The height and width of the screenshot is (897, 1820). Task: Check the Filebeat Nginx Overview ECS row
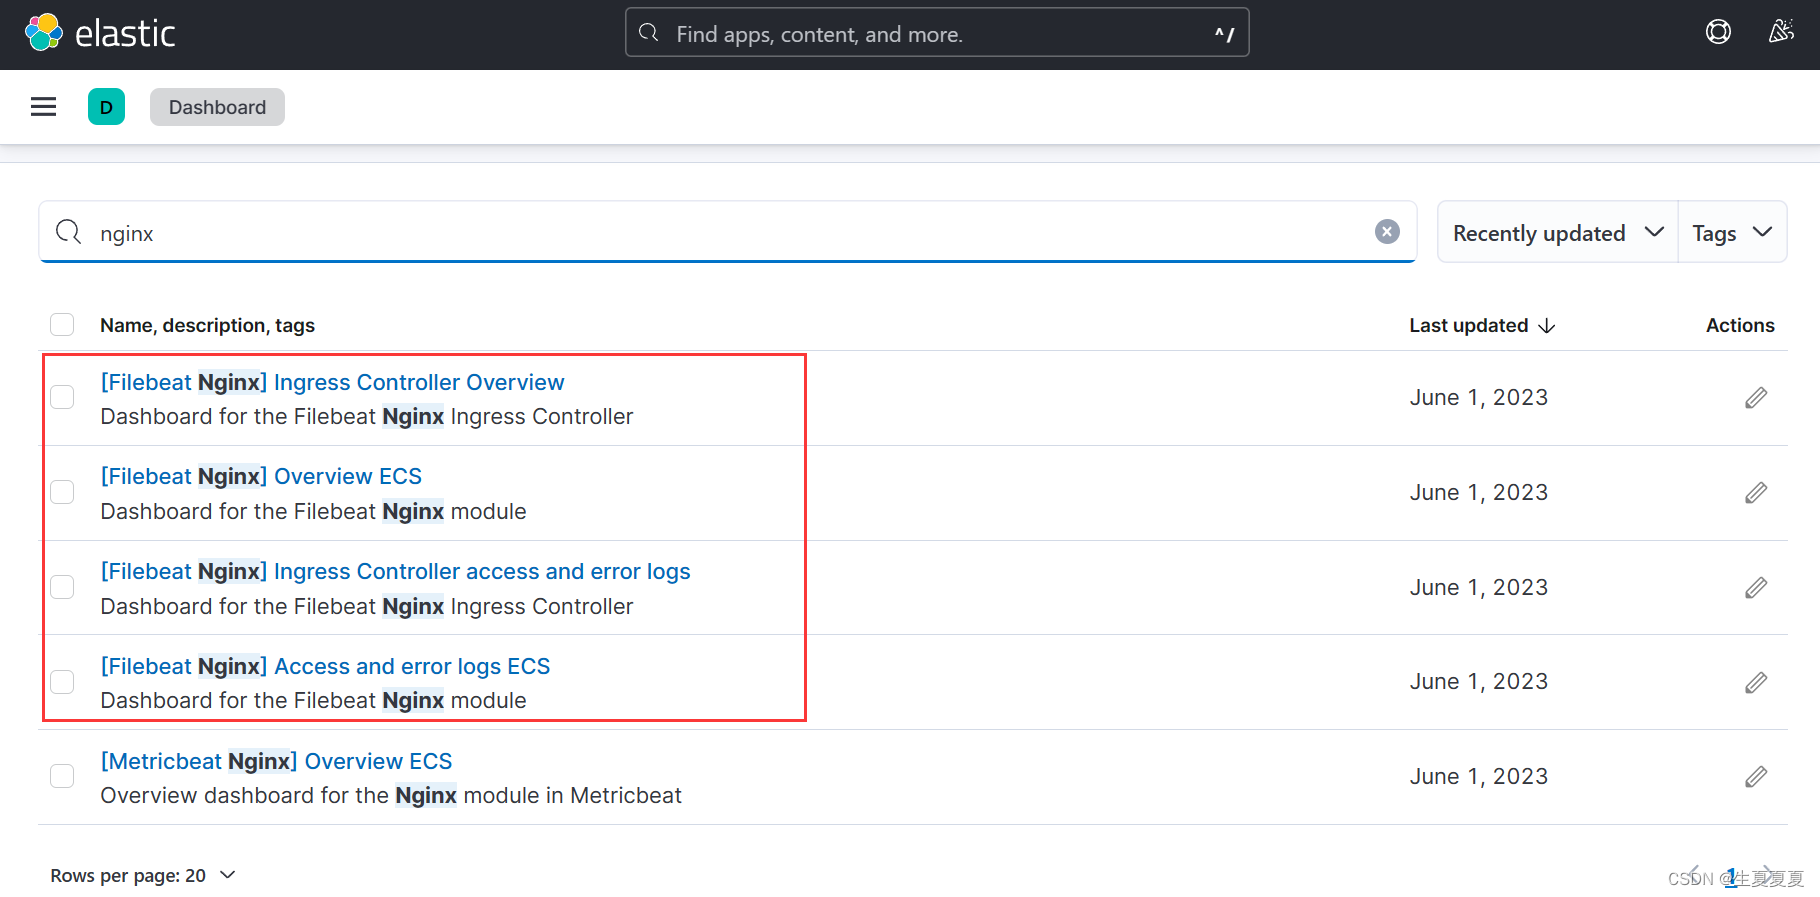tap(62, 492)
